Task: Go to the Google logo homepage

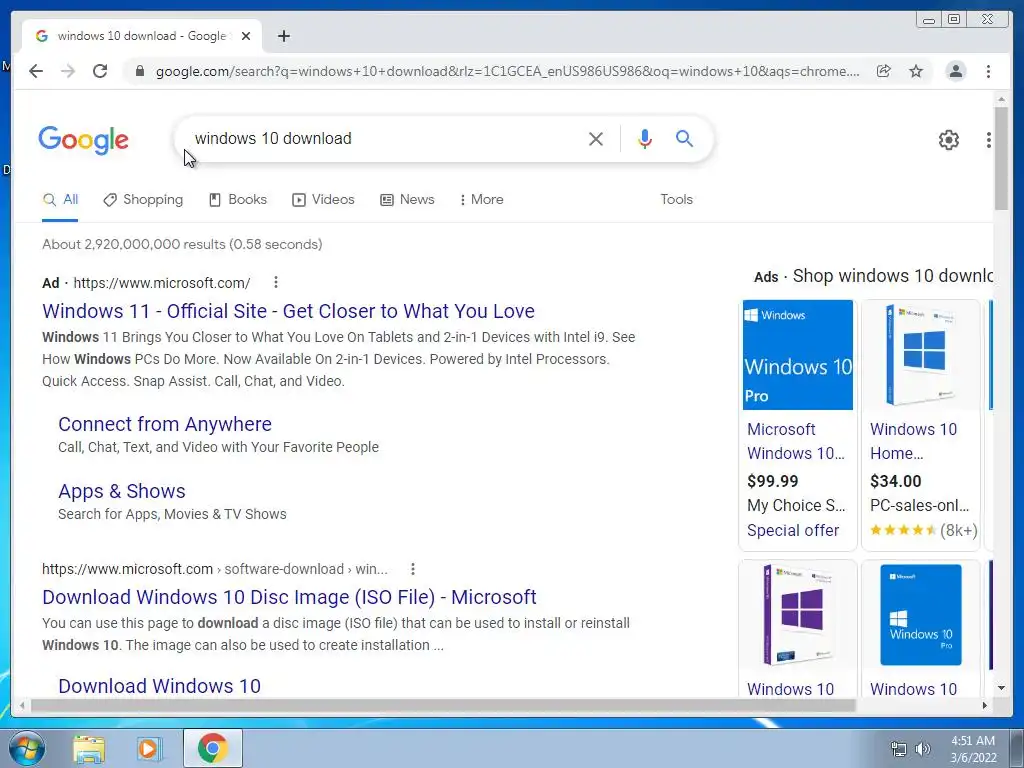Action: click(x=84, y=140)
